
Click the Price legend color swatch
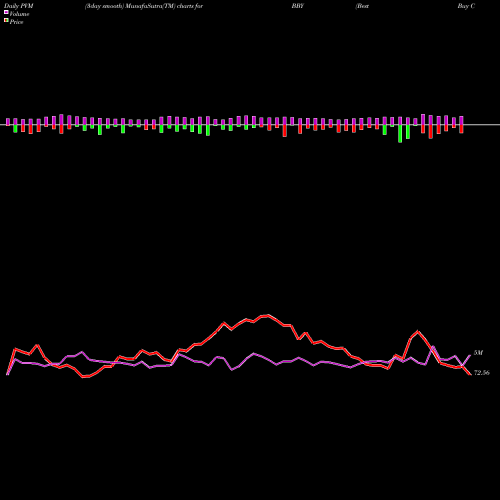(x=6, y=21)
